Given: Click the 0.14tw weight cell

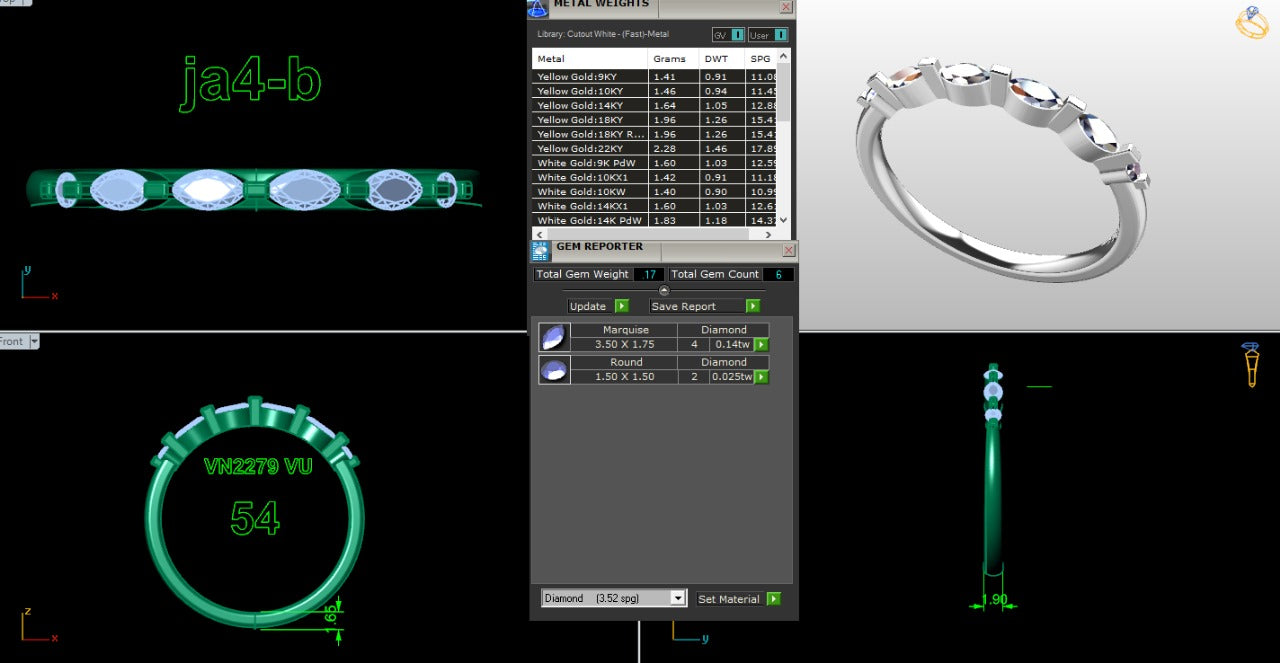Looking at the screenshot, I should click(x=732, y=344).
